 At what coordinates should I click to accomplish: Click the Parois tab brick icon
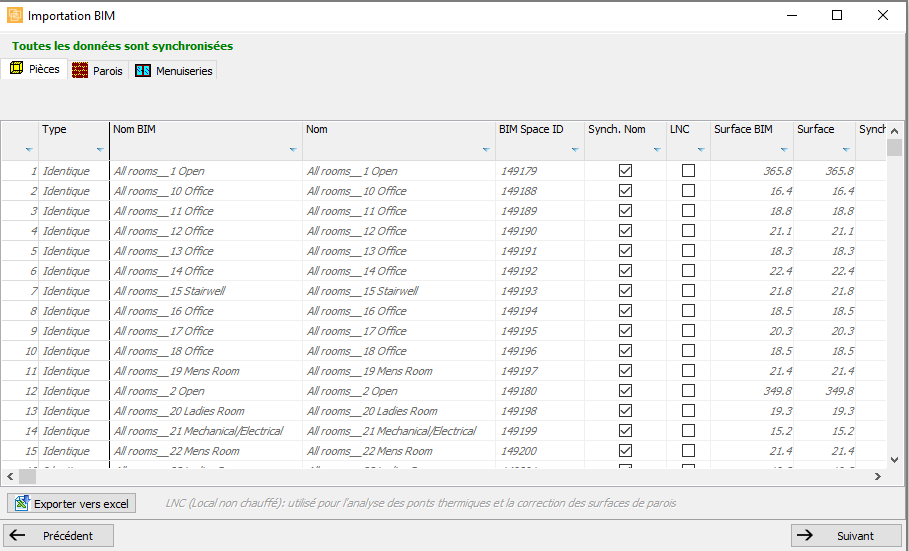tap(79, 70)
